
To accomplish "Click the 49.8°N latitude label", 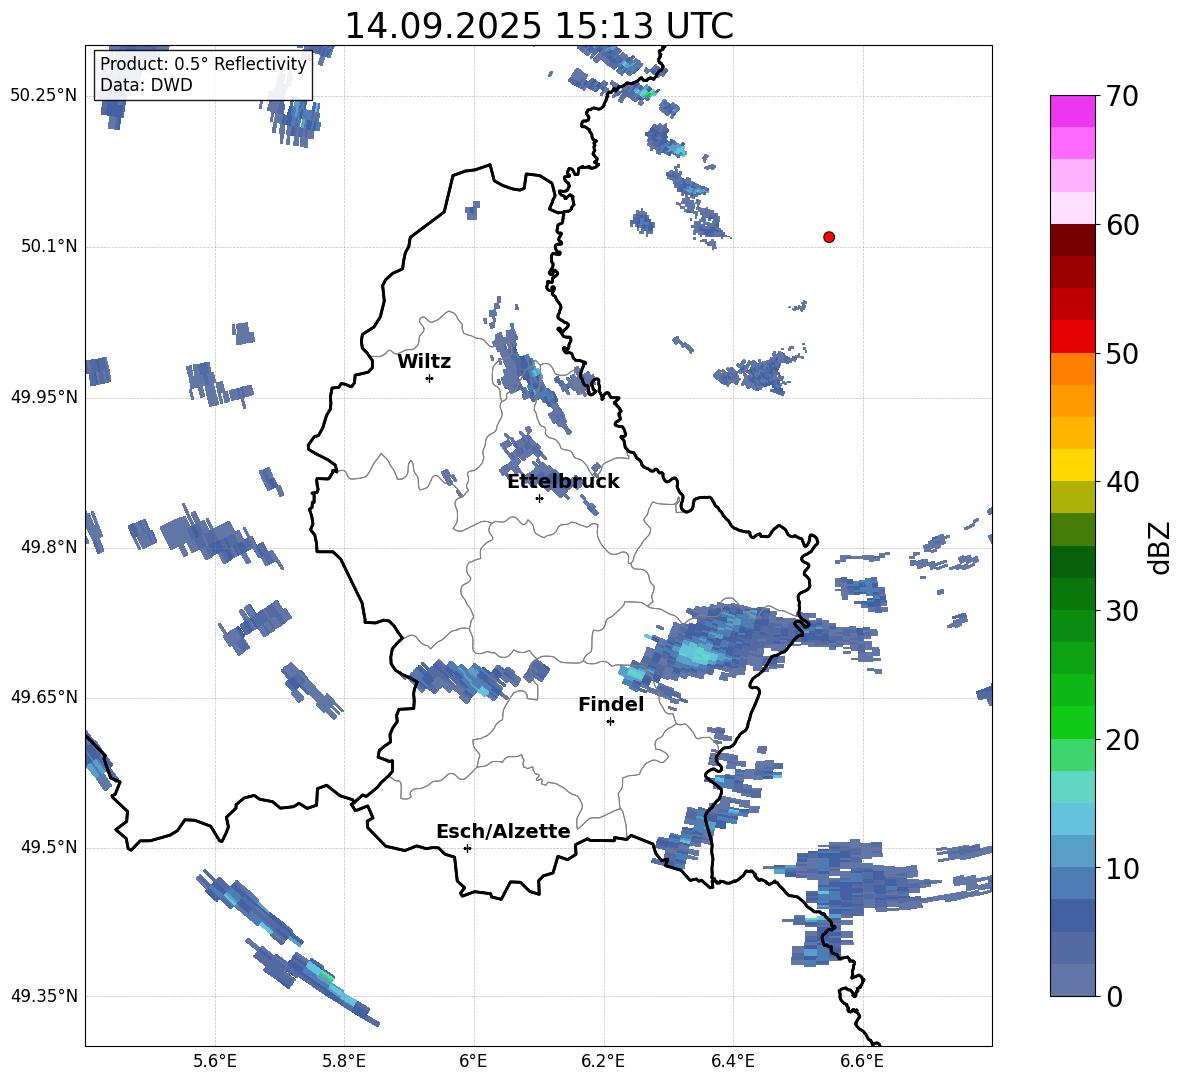I will pyautogui.click(x=50, y=547).
